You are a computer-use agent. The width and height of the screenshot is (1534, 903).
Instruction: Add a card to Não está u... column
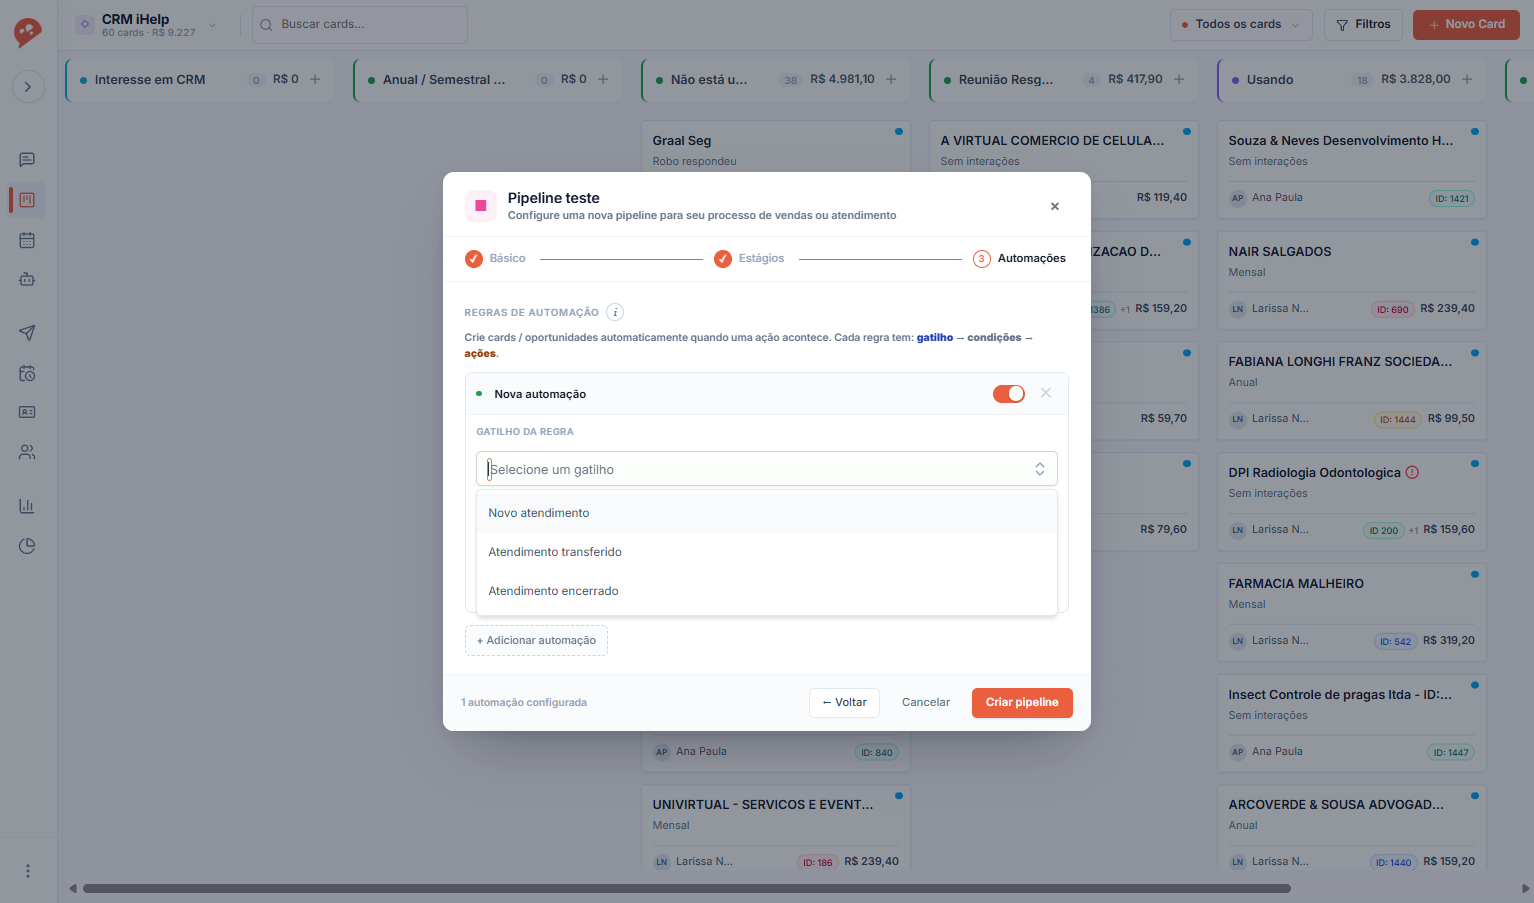(891, 79)
